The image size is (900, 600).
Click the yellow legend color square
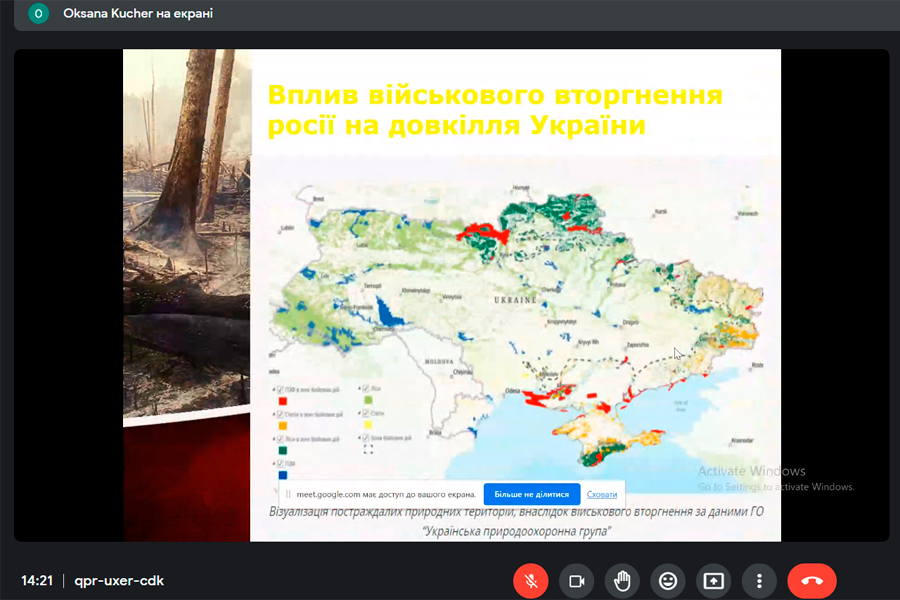click(x=368, y=425)
